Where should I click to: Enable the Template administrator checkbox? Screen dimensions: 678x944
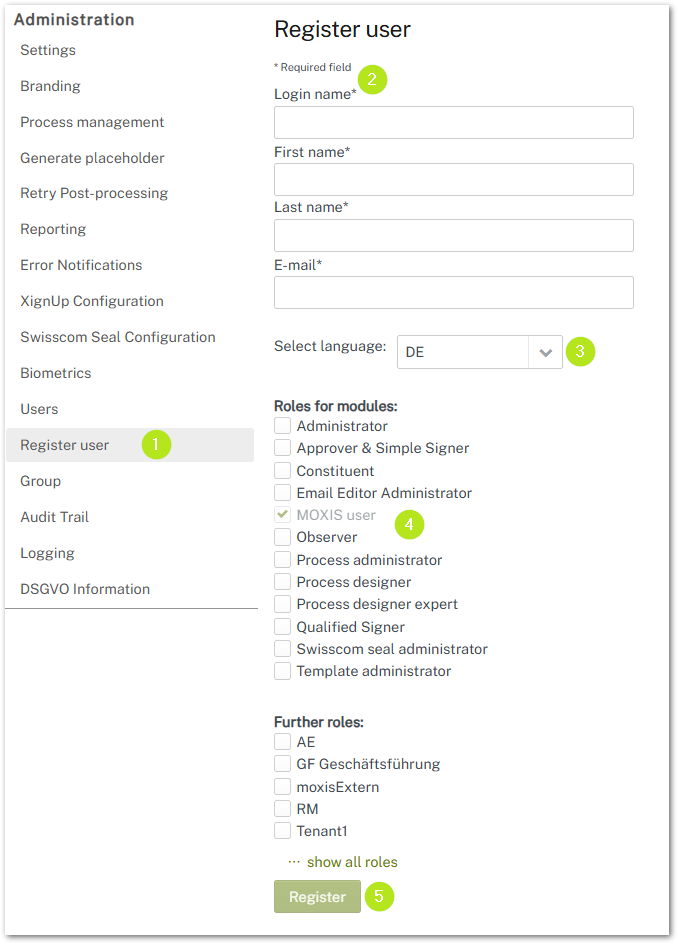[x=283, y=671]
